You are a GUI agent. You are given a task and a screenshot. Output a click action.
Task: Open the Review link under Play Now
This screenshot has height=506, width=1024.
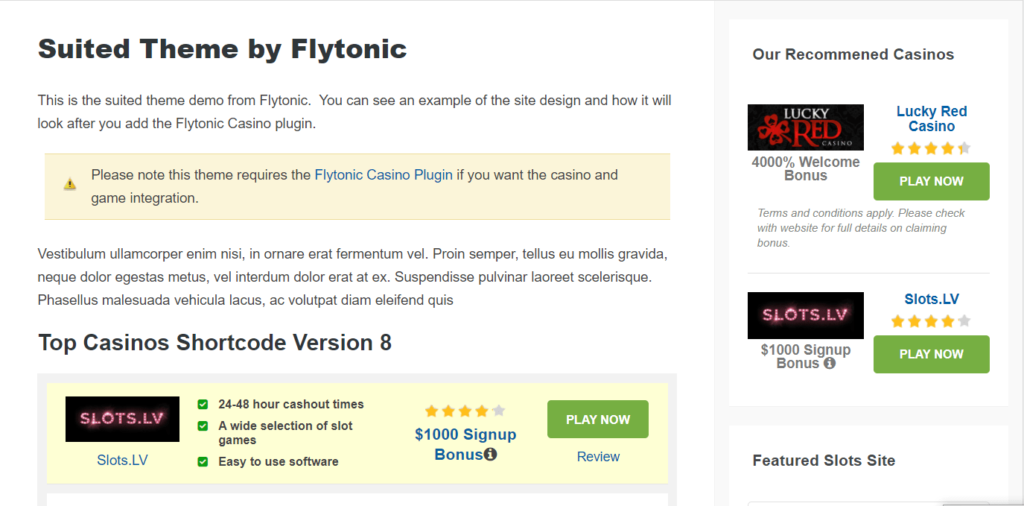click(598, 456)
